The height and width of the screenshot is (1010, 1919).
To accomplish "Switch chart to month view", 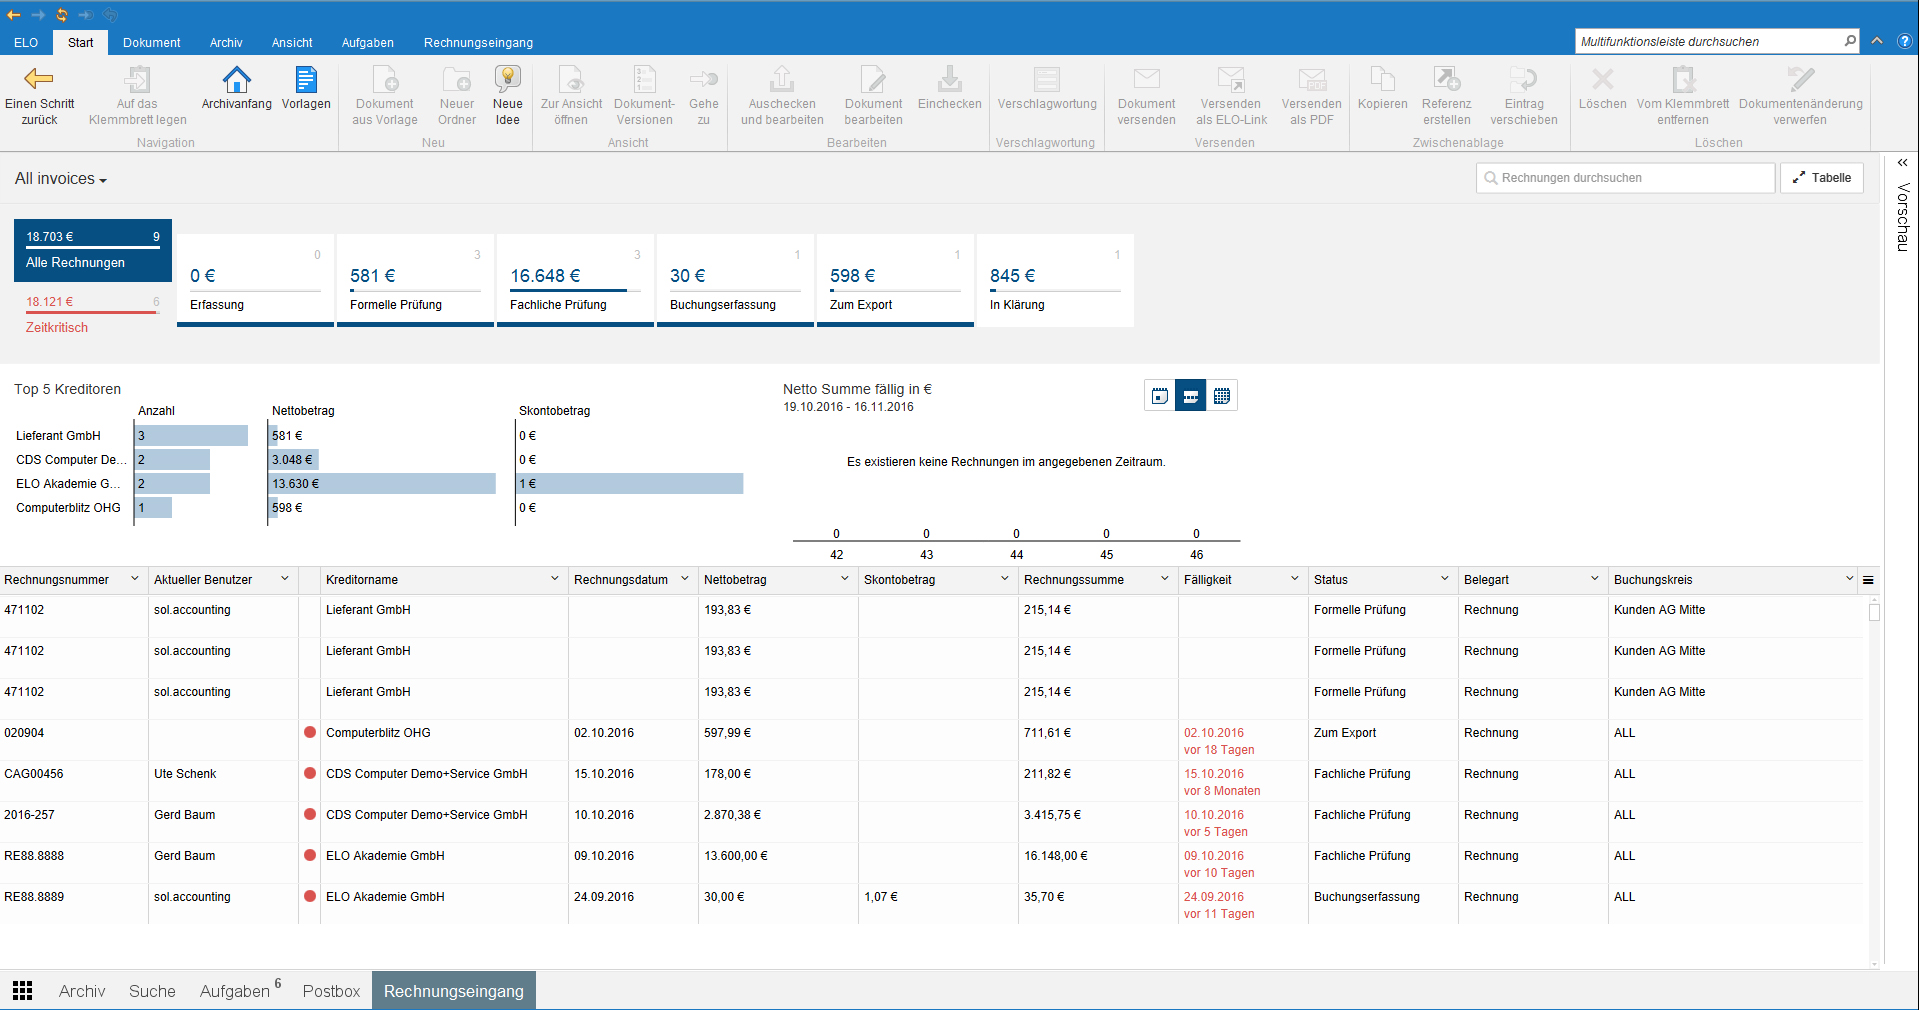I will click(1222, 396).
